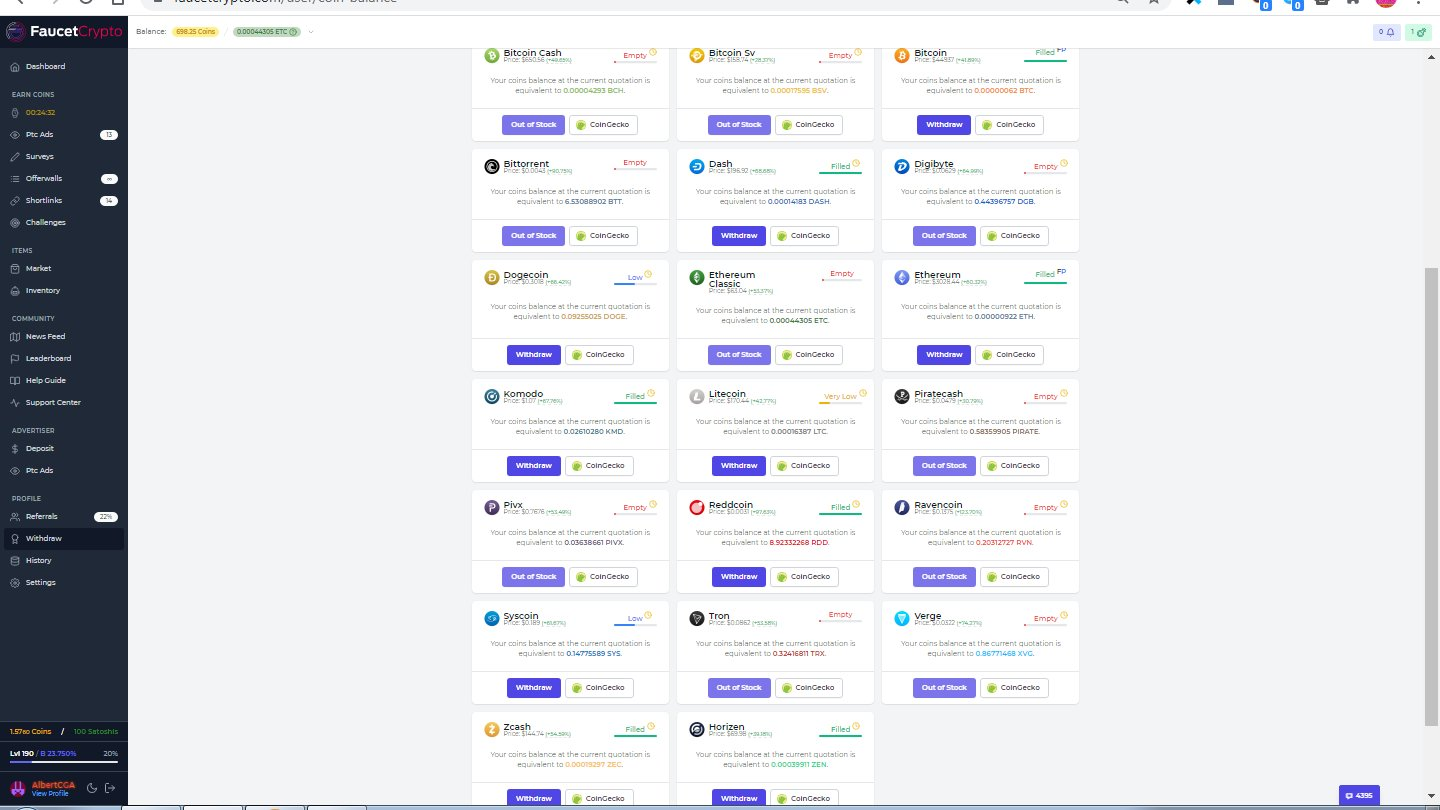Expand the balance currency dropdown arrow
This screenshot has width=1440, height=810.
(311, 32)
